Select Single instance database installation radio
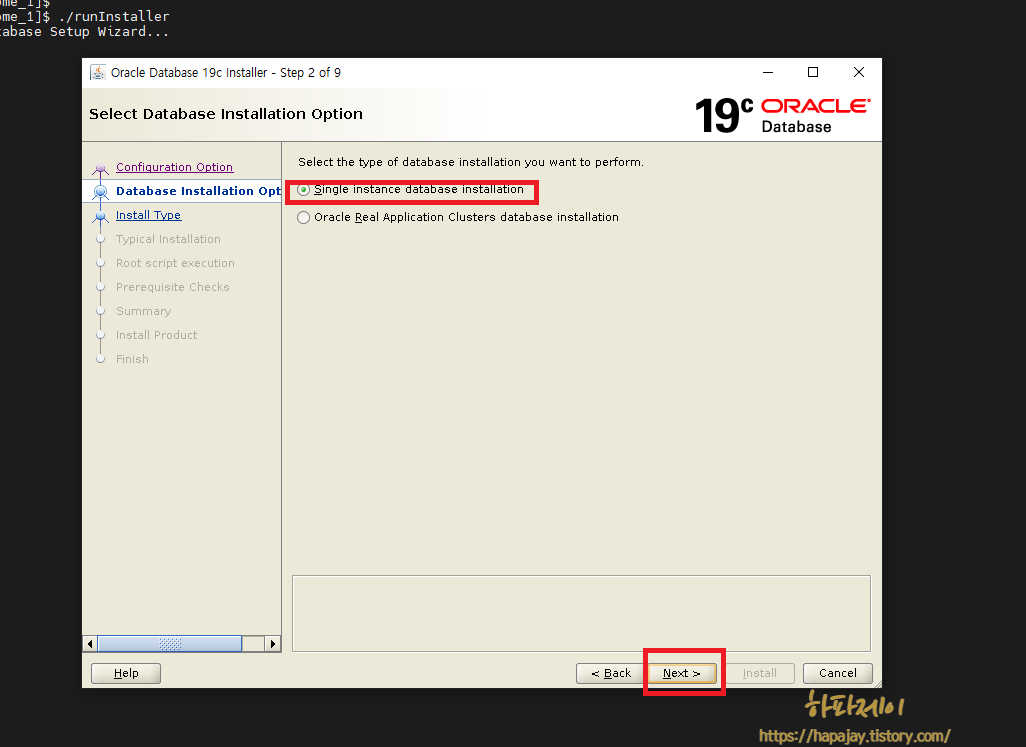The height and width of the screenshot is (747, 1026). tap(303, 190)
